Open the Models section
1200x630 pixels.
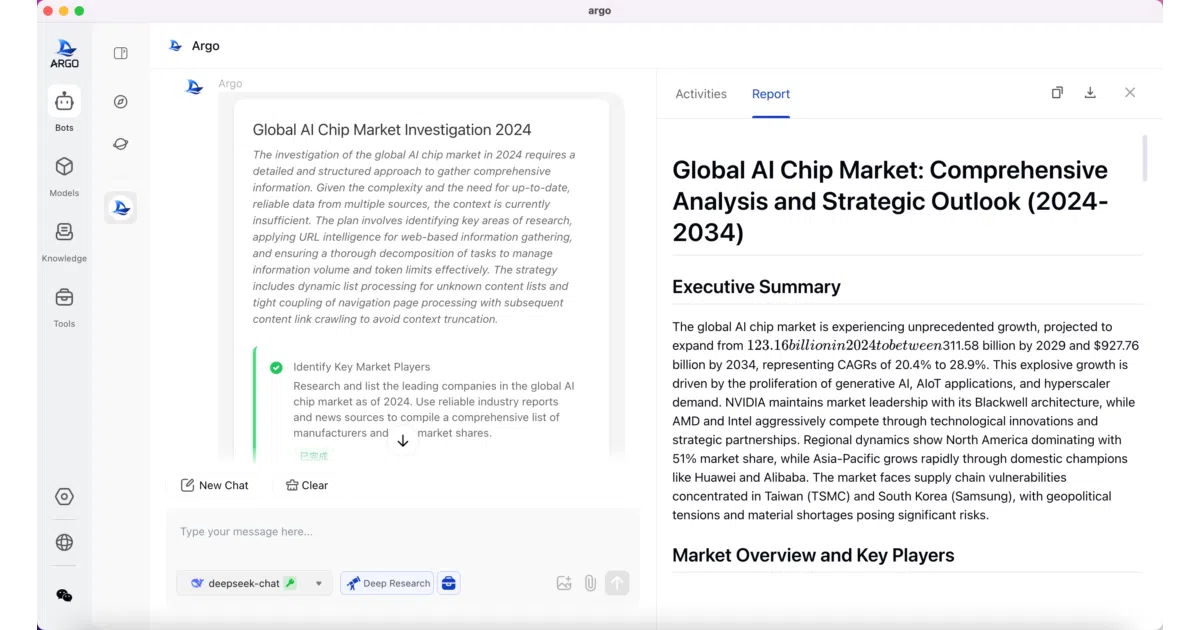tap(64, 174)
